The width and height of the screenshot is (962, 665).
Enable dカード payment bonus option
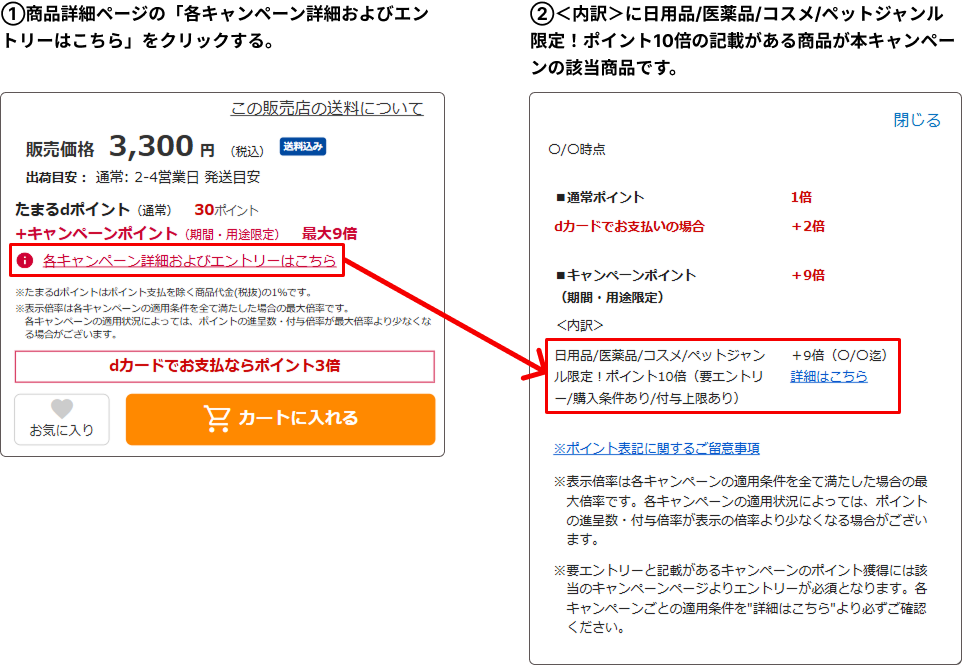point(225,367)
